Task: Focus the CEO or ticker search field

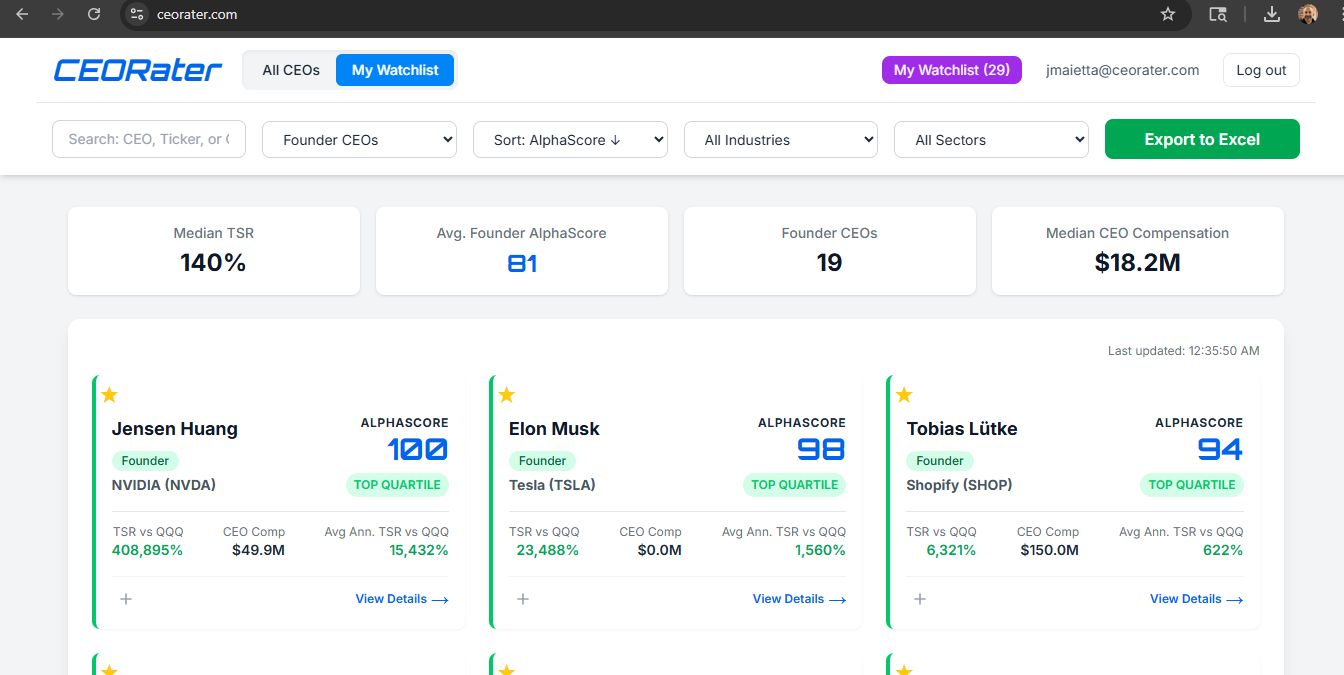Action: (x=149, y=139)
